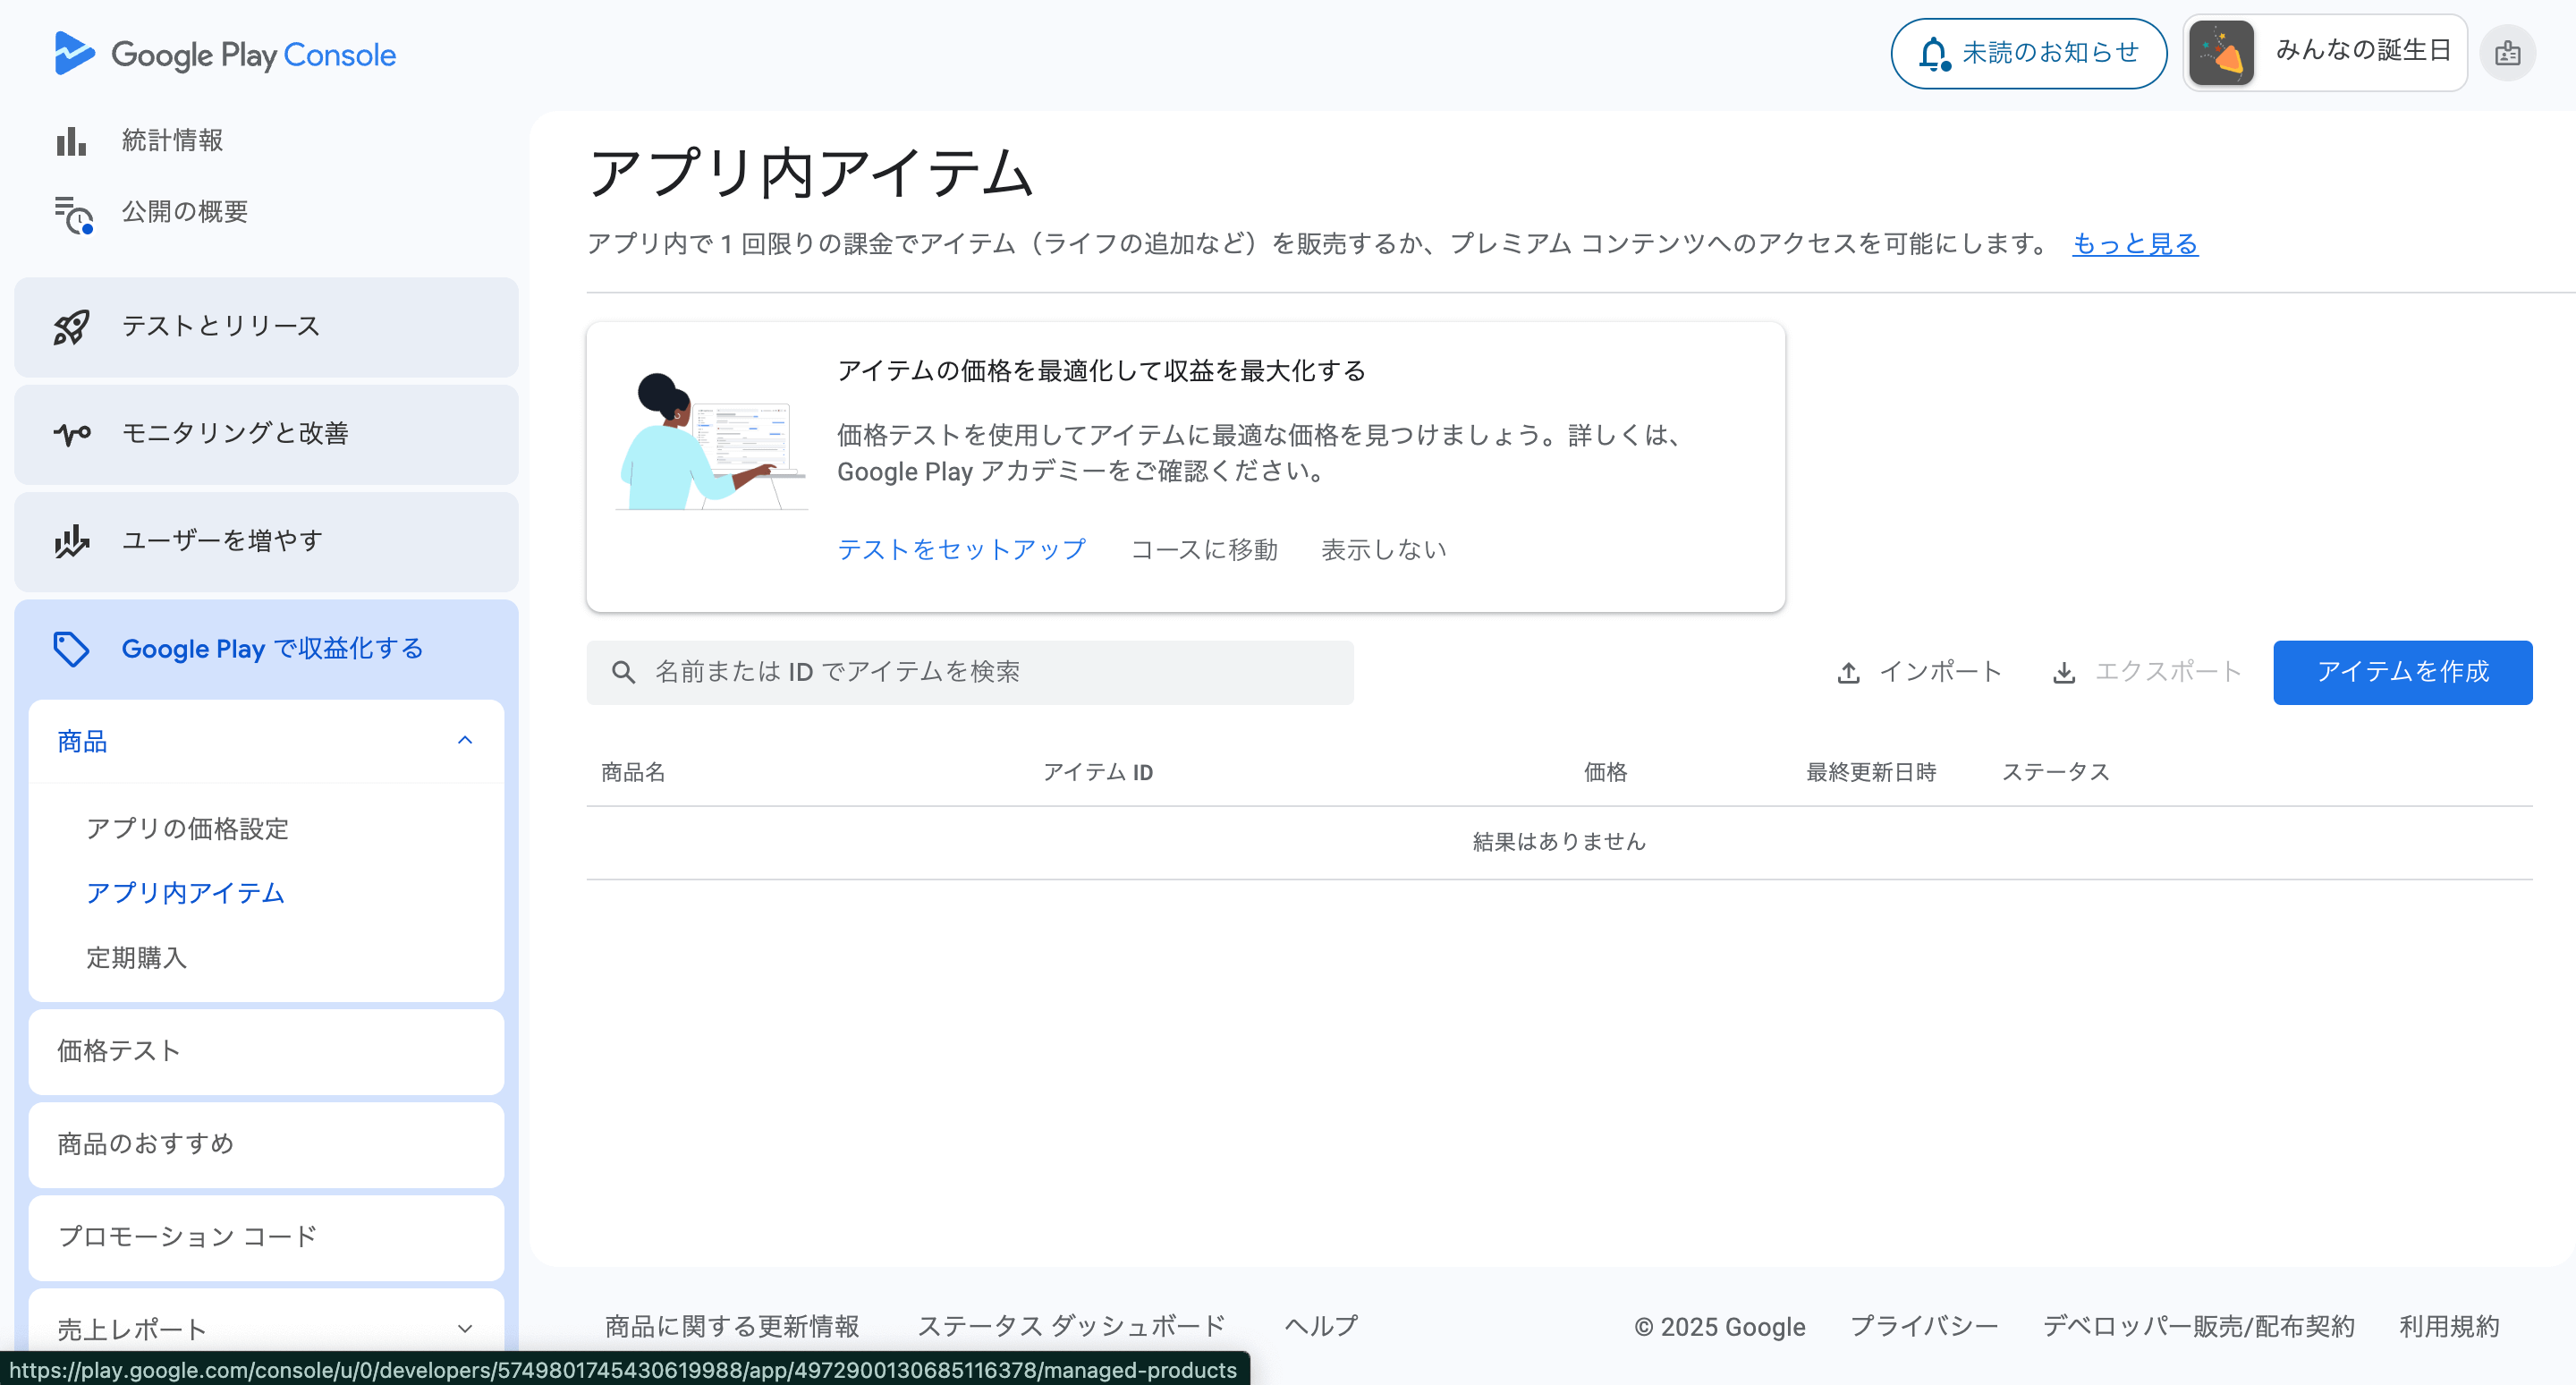Select アプリ内アイテム in the sidebar
The height and width of the screenshot is (1385, 2576).
click(x=185, y=893)
